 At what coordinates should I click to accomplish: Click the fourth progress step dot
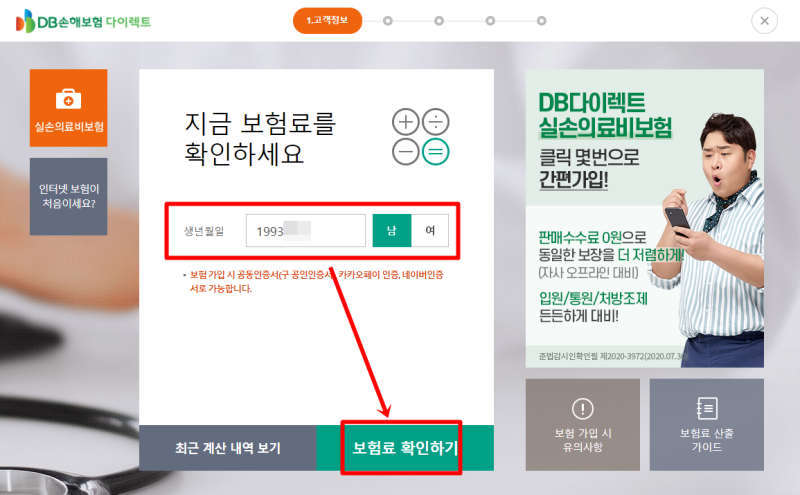click(490, 21)
